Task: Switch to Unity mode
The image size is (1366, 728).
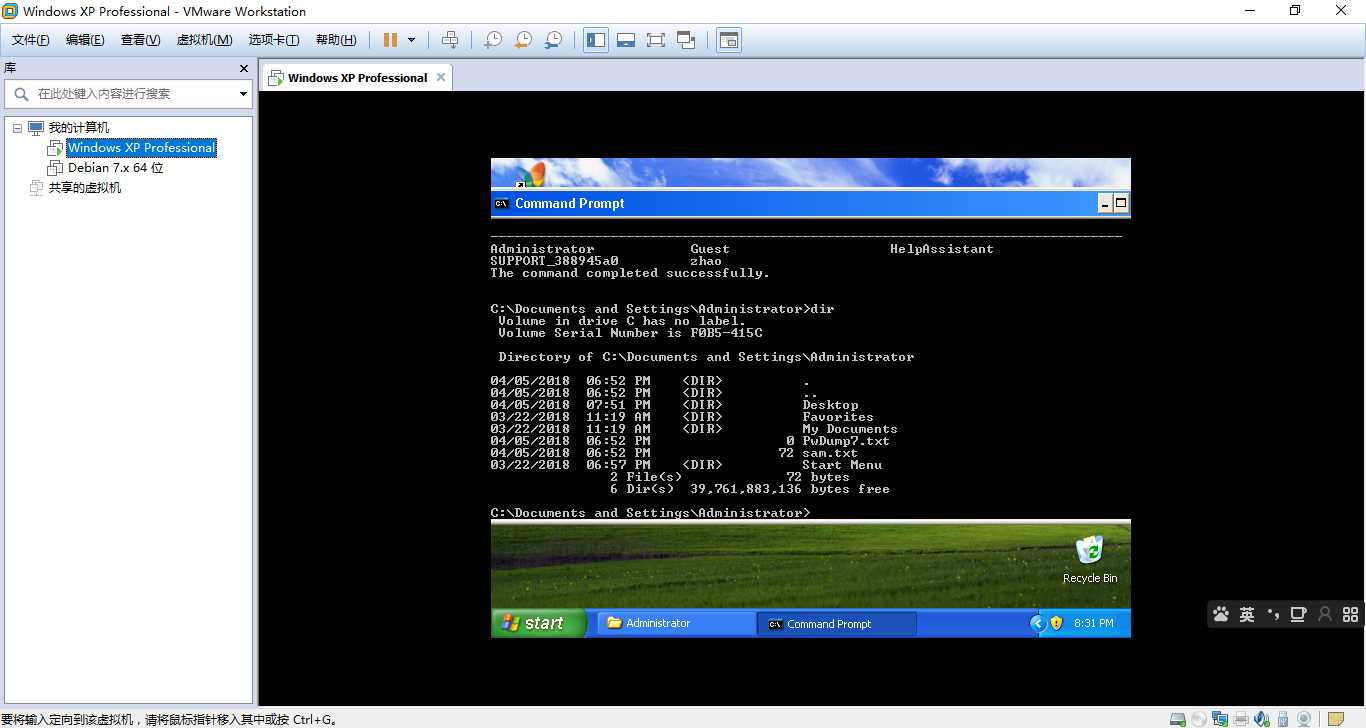Action: pyautogui.click(x=686, y=40)
